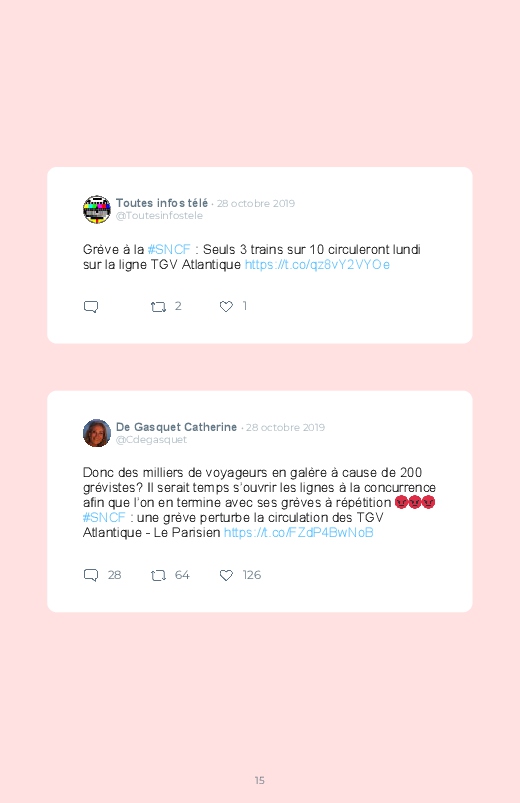Screen dimensions: 520x803
Task: Like the De Gasquet Catherine tweet
Action: pos(226,576)
